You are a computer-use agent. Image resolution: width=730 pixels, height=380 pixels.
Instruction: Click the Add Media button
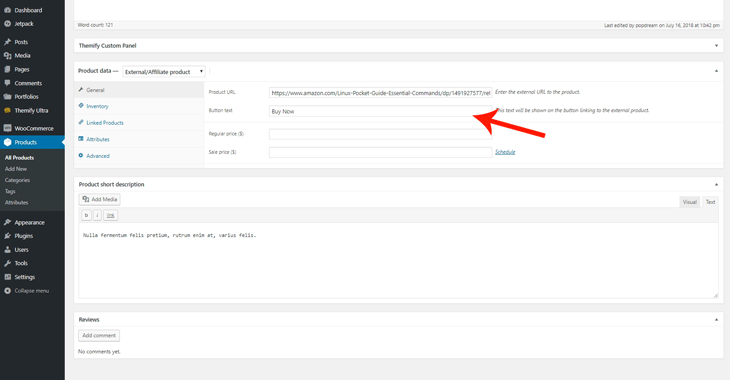100,199
